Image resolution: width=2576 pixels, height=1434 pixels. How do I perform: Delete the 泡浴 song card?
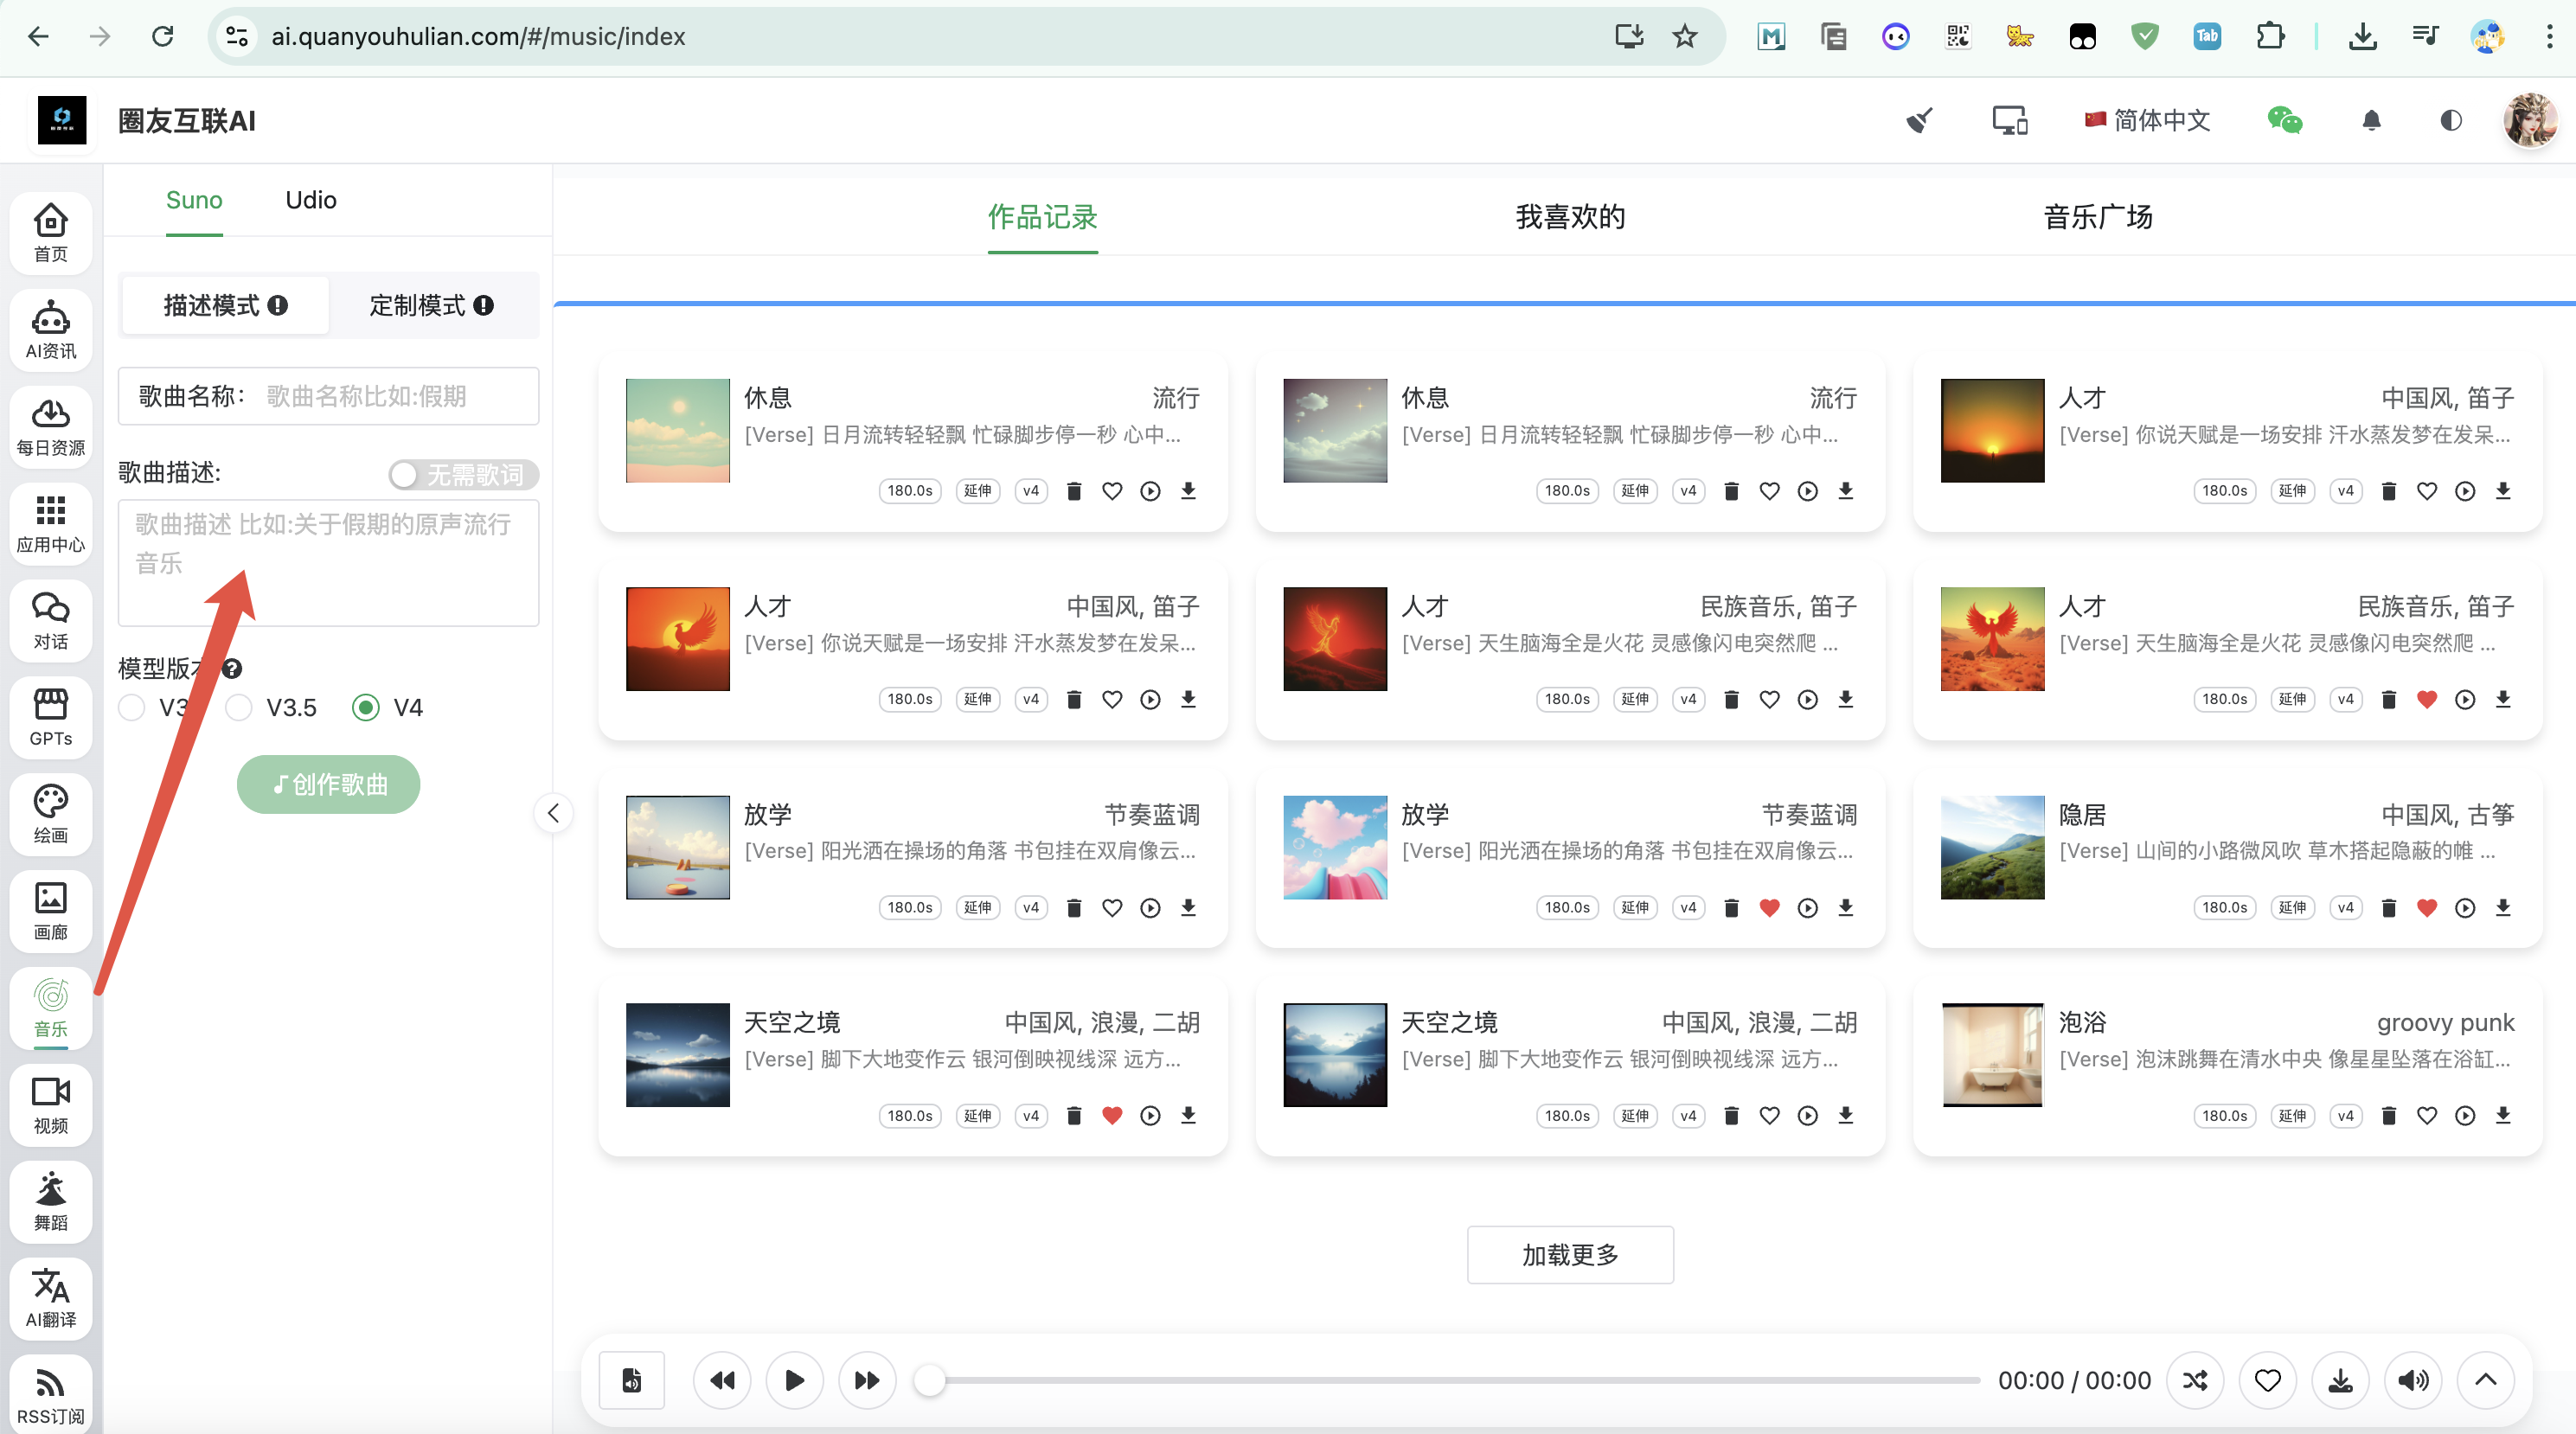coord(2389,1115)
